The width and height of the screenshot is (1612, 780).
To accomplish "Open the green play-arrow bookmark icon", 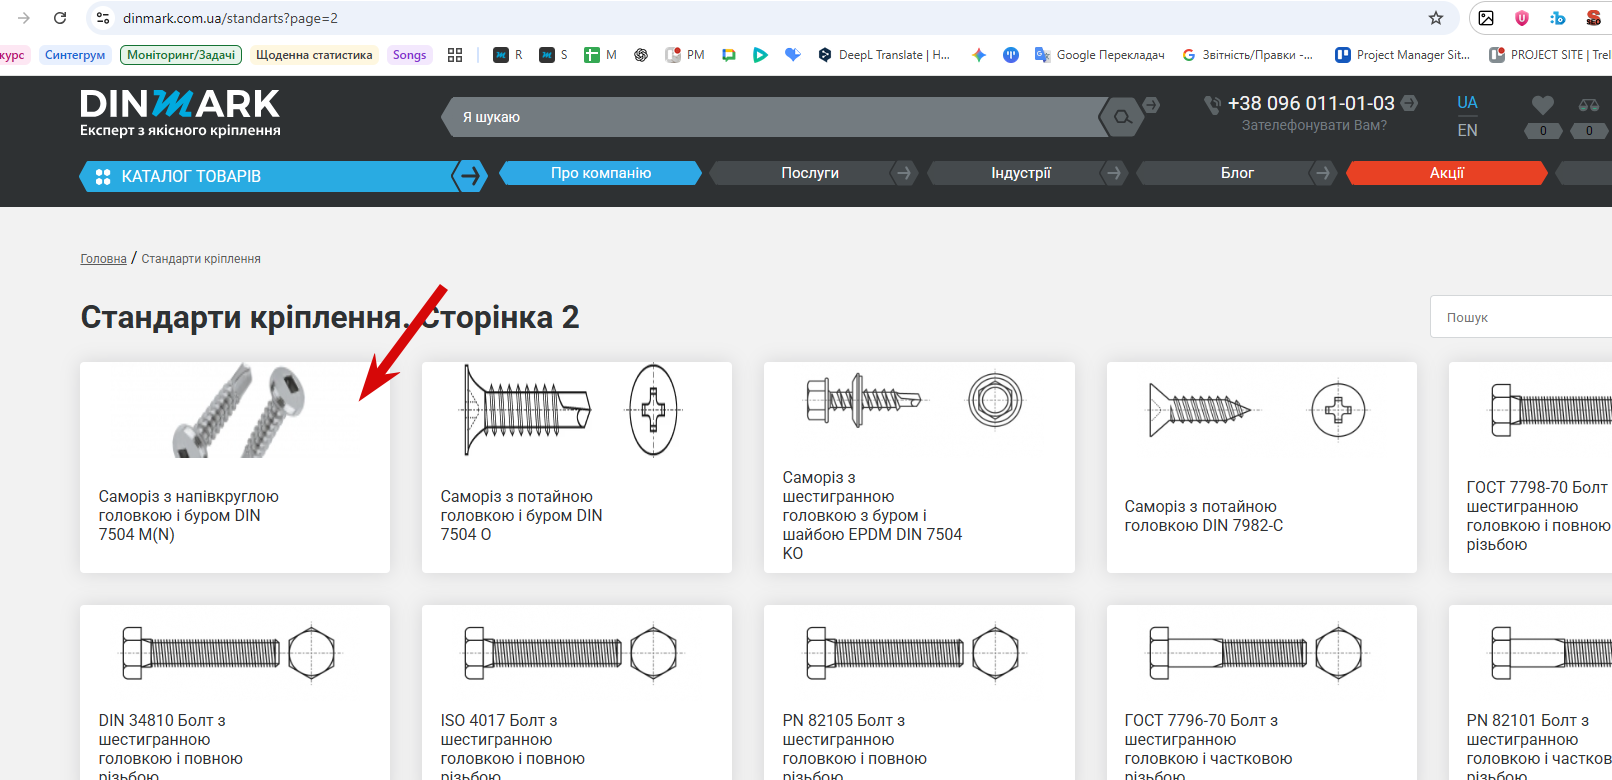I will pos(760,55).
